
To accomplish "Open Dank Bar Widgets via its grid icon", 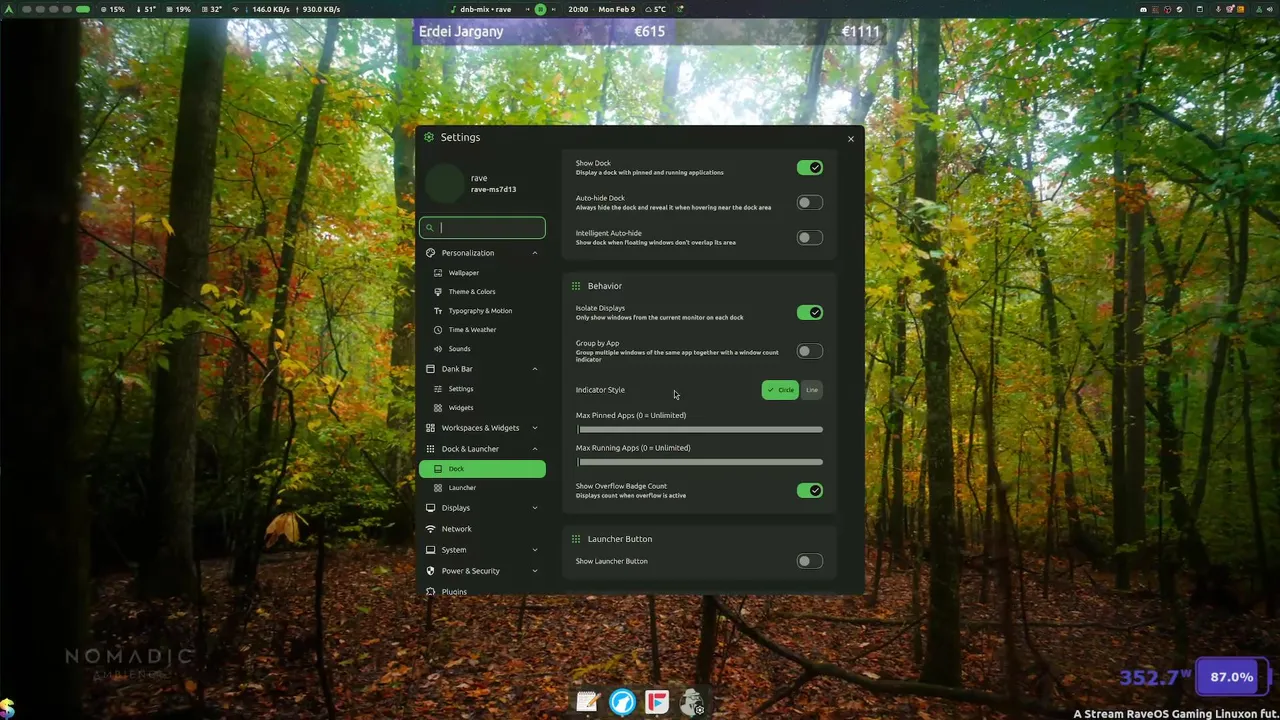I will (438, 408).
